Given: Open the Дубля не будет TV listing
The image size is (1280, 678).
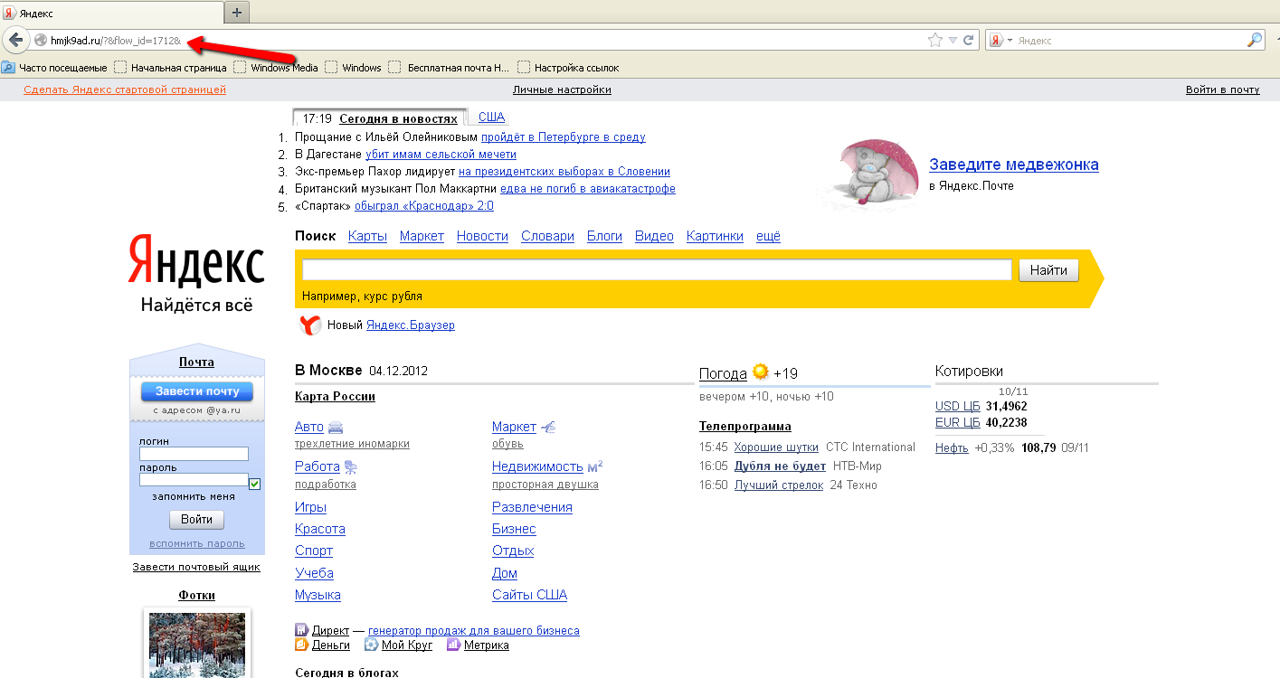Looking at the screenshot, I should coord(780,466).
